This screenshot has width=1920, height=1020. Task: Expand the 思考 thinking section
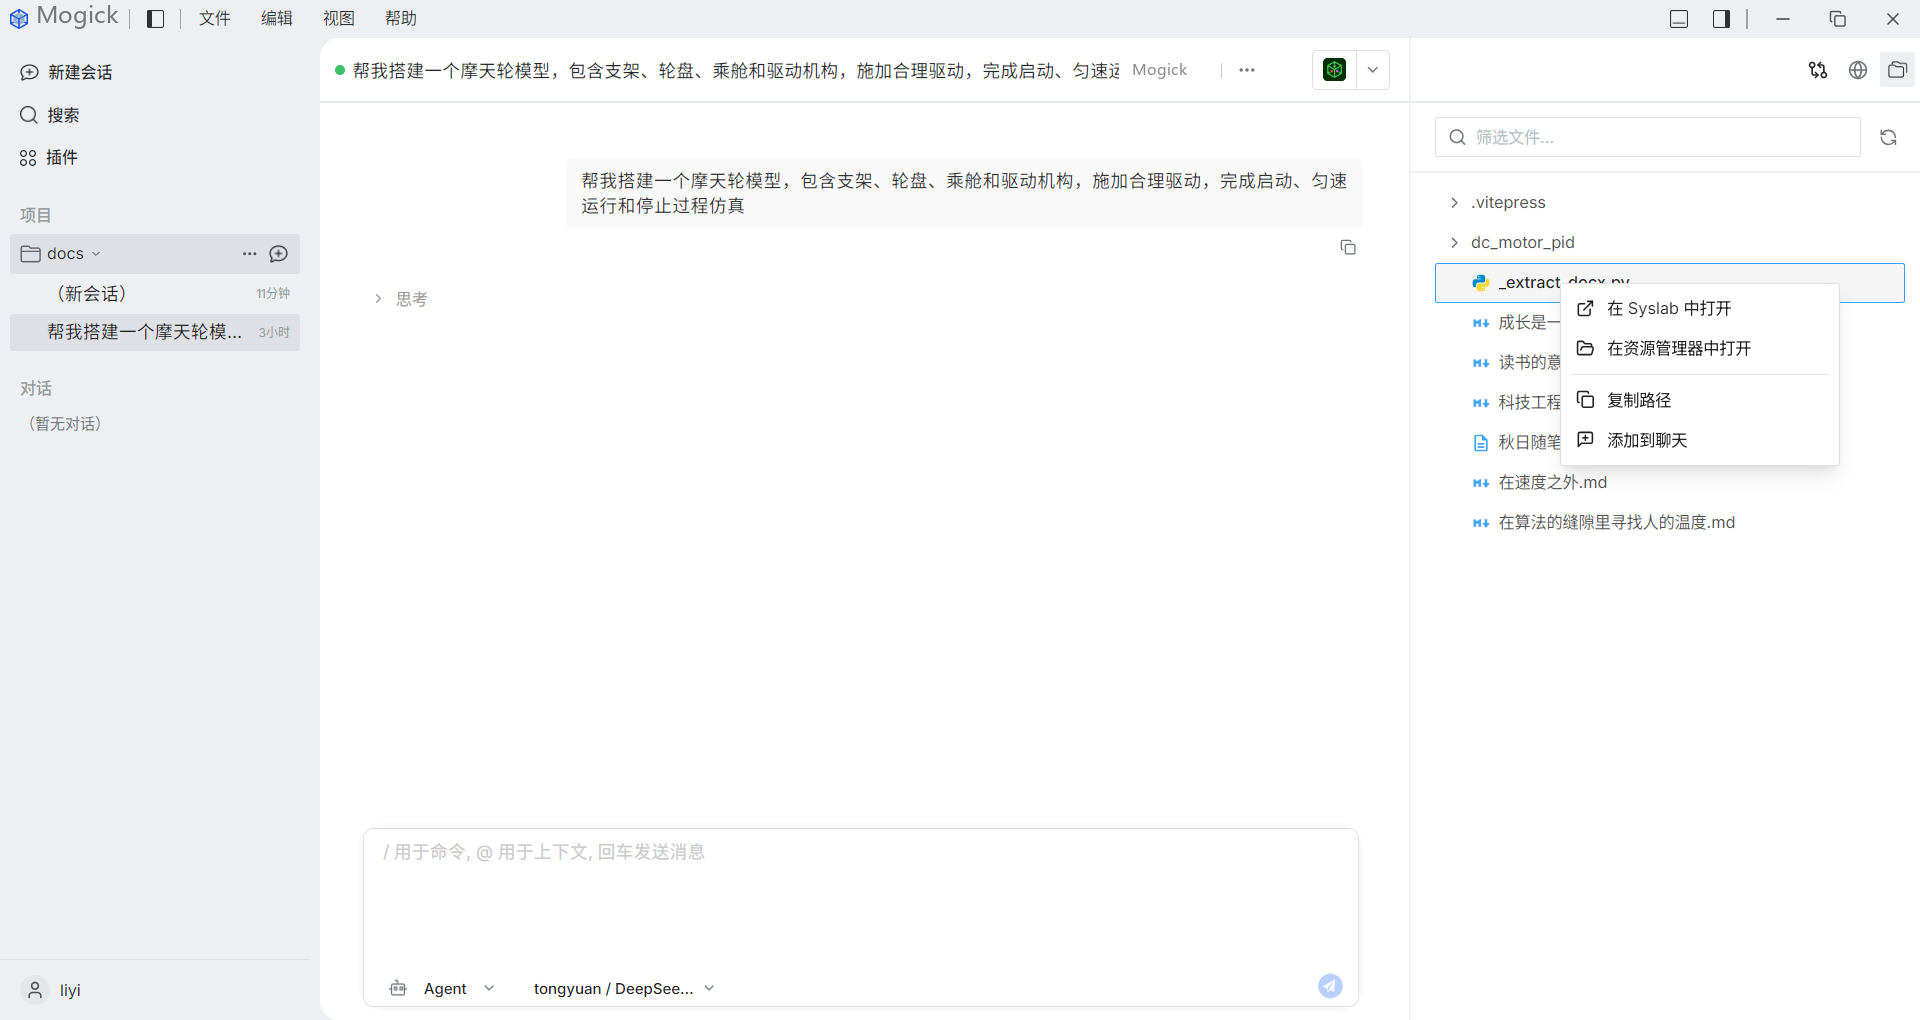point(401,299)
